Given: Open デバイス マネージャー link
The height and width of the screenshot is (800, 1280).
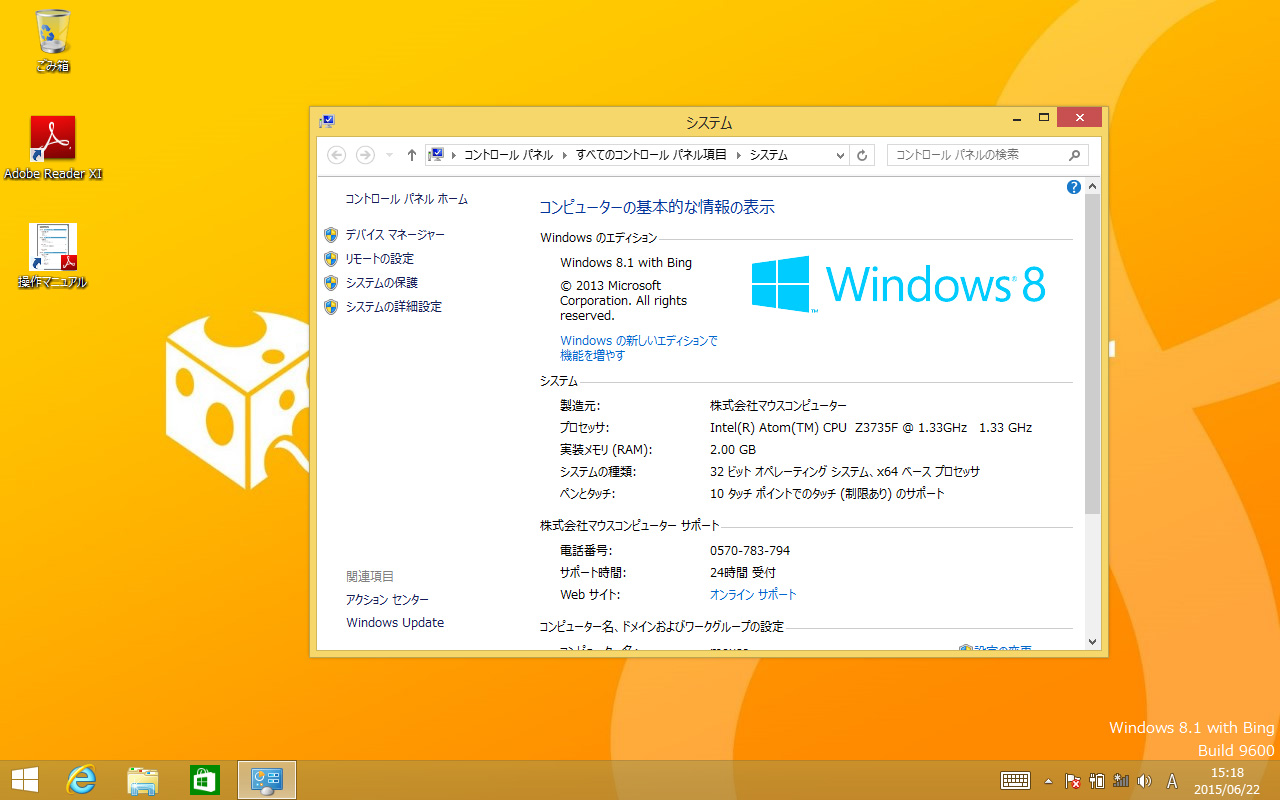Looking at the screenshot, I should point(395,235).
